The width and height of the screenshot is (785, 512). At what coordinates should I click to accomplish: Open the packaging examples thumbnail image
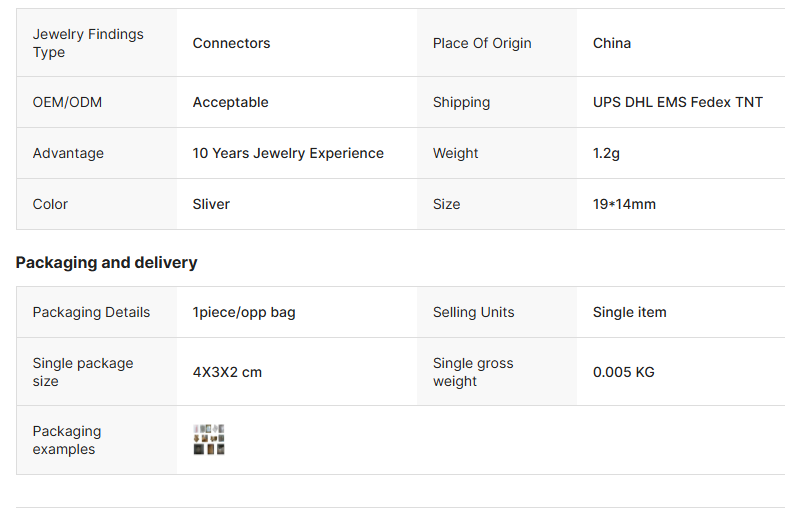(x=209, y=440)
